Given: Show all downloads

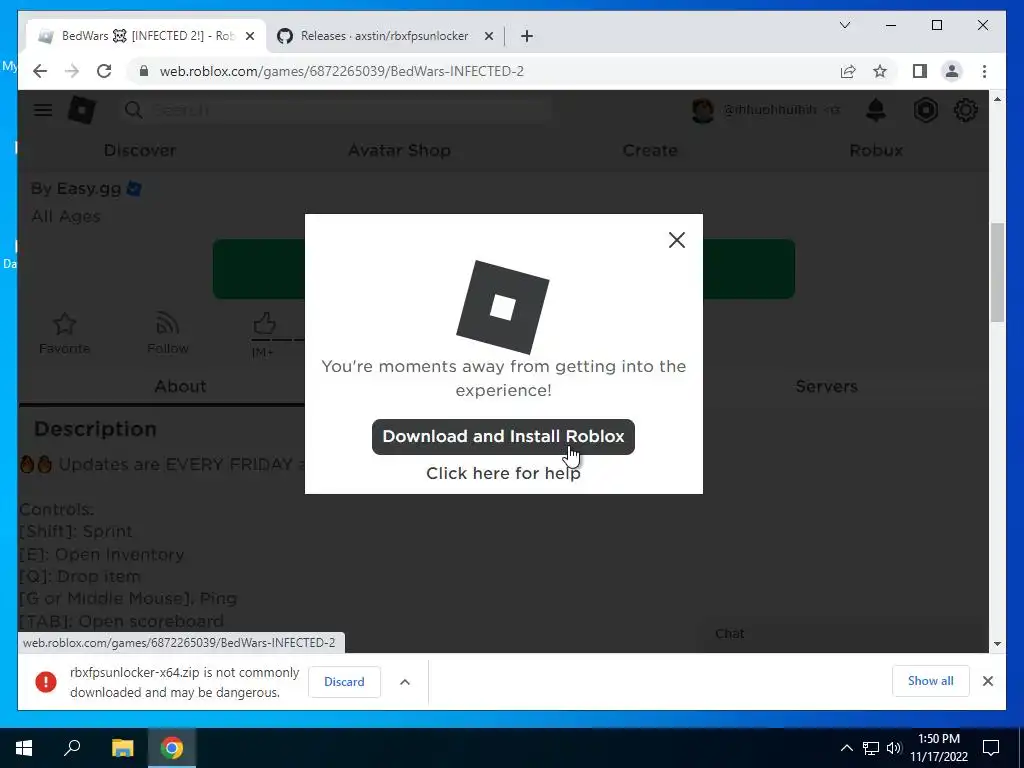Looking at the screenshot, I should (x=930, y=680).
